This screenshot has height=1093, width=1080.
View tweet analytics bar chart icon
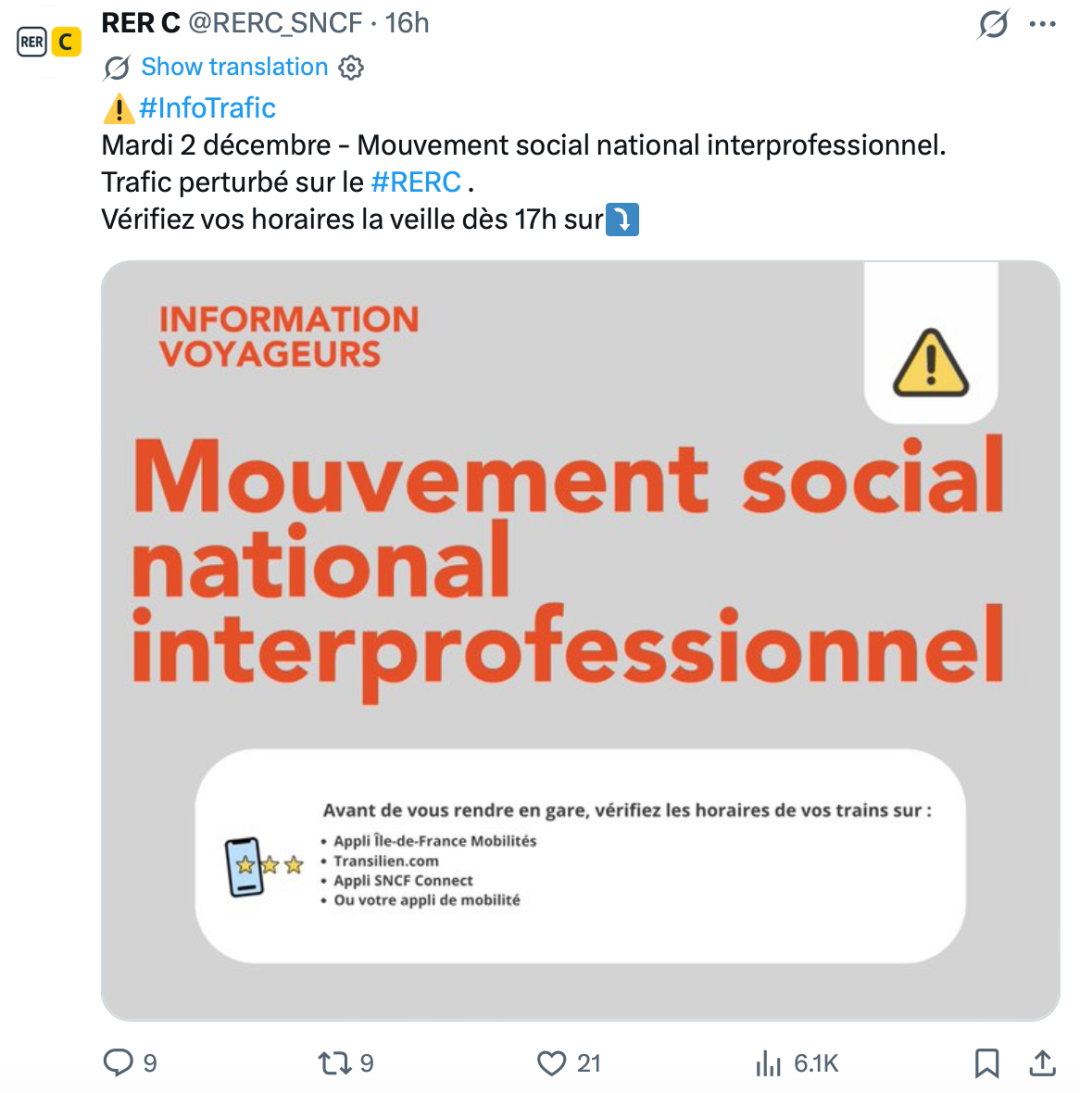tap(768, 1062)
